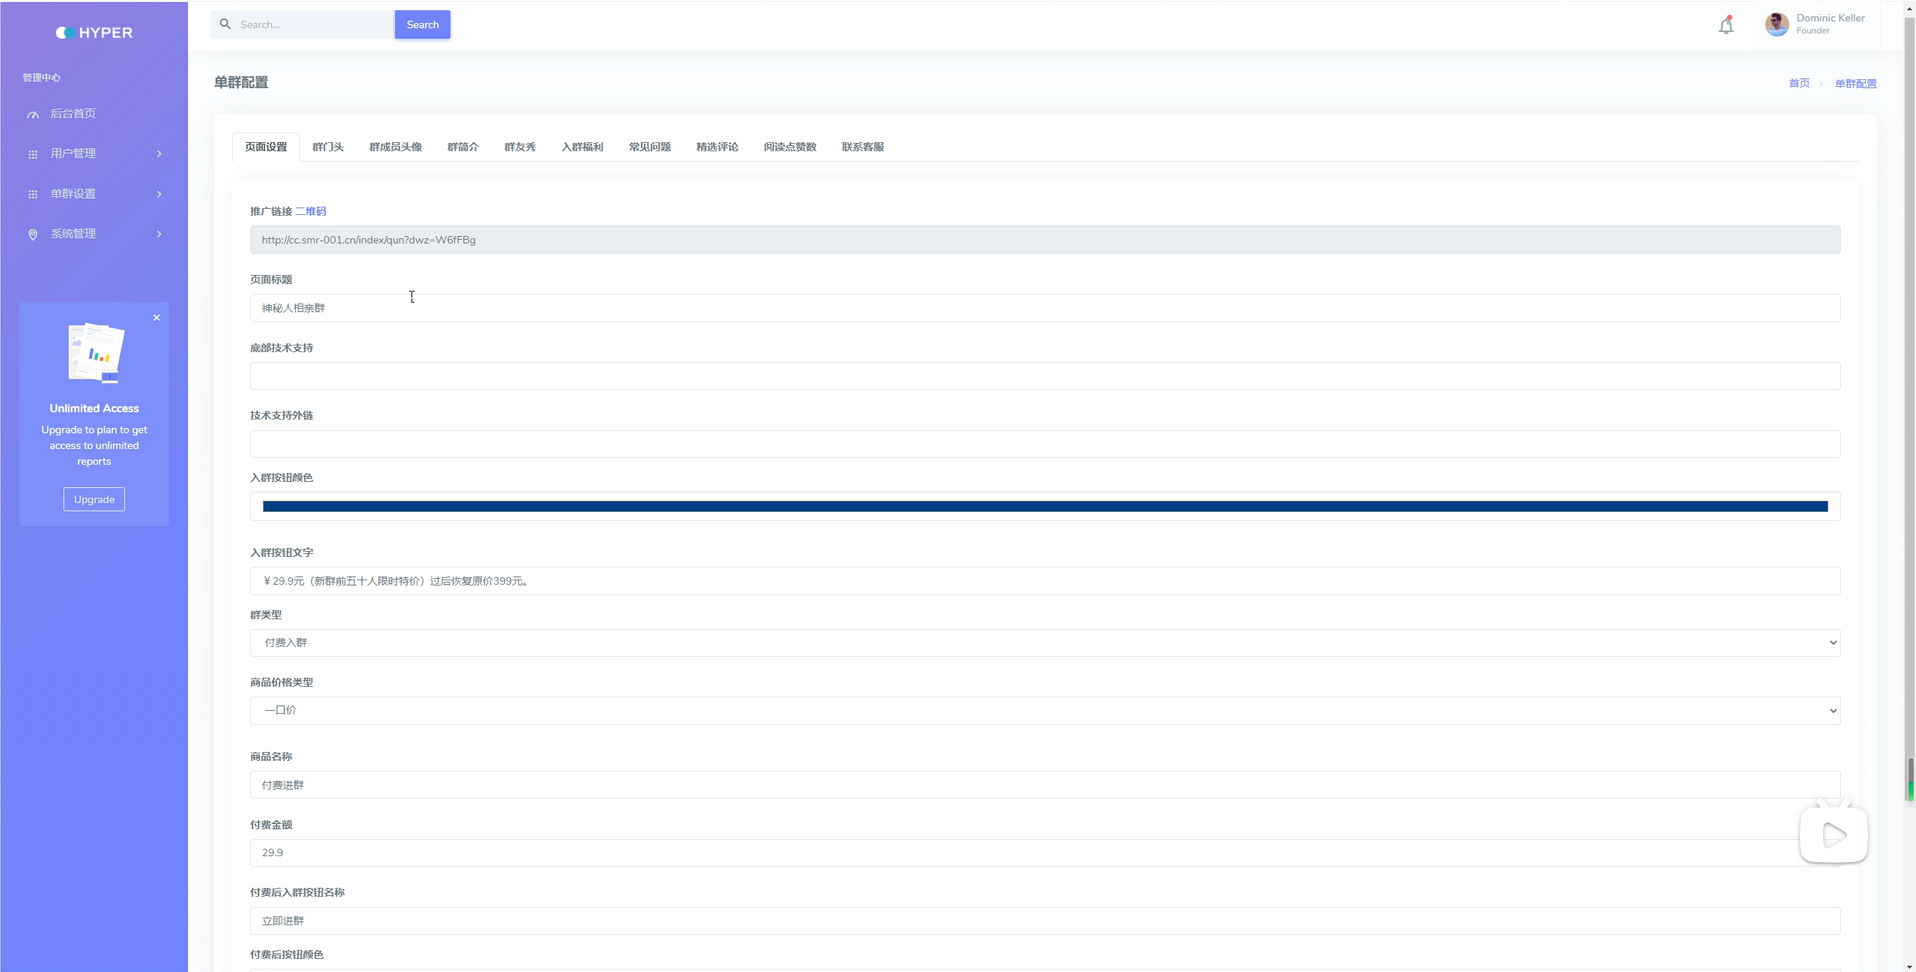Open 后台首页 dashboard in the sidebar
Image resolution: width=1916 pixels, height=972 pixels.
[73, 114]
